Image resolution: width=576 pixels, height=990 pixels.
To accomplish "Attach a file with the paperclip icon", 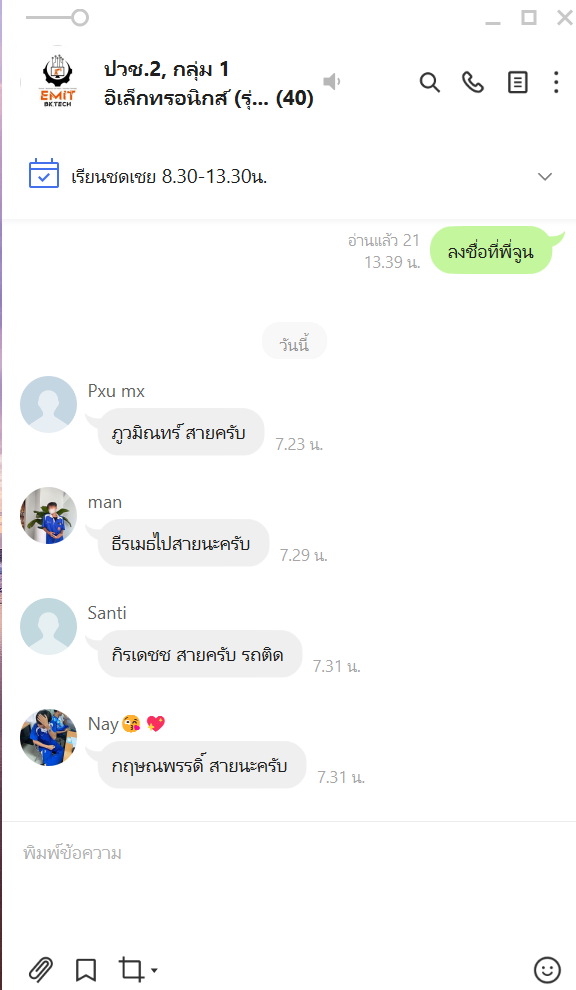I will 40,969.
